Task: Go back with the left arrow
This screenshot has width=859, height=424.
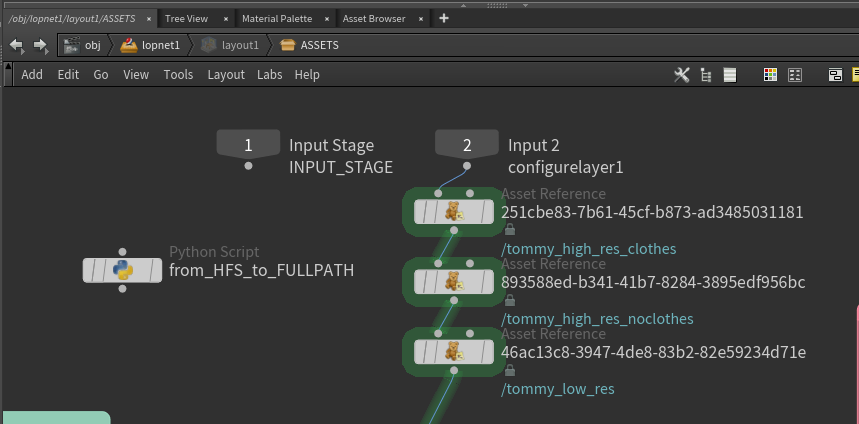Action: coord(17,45)
